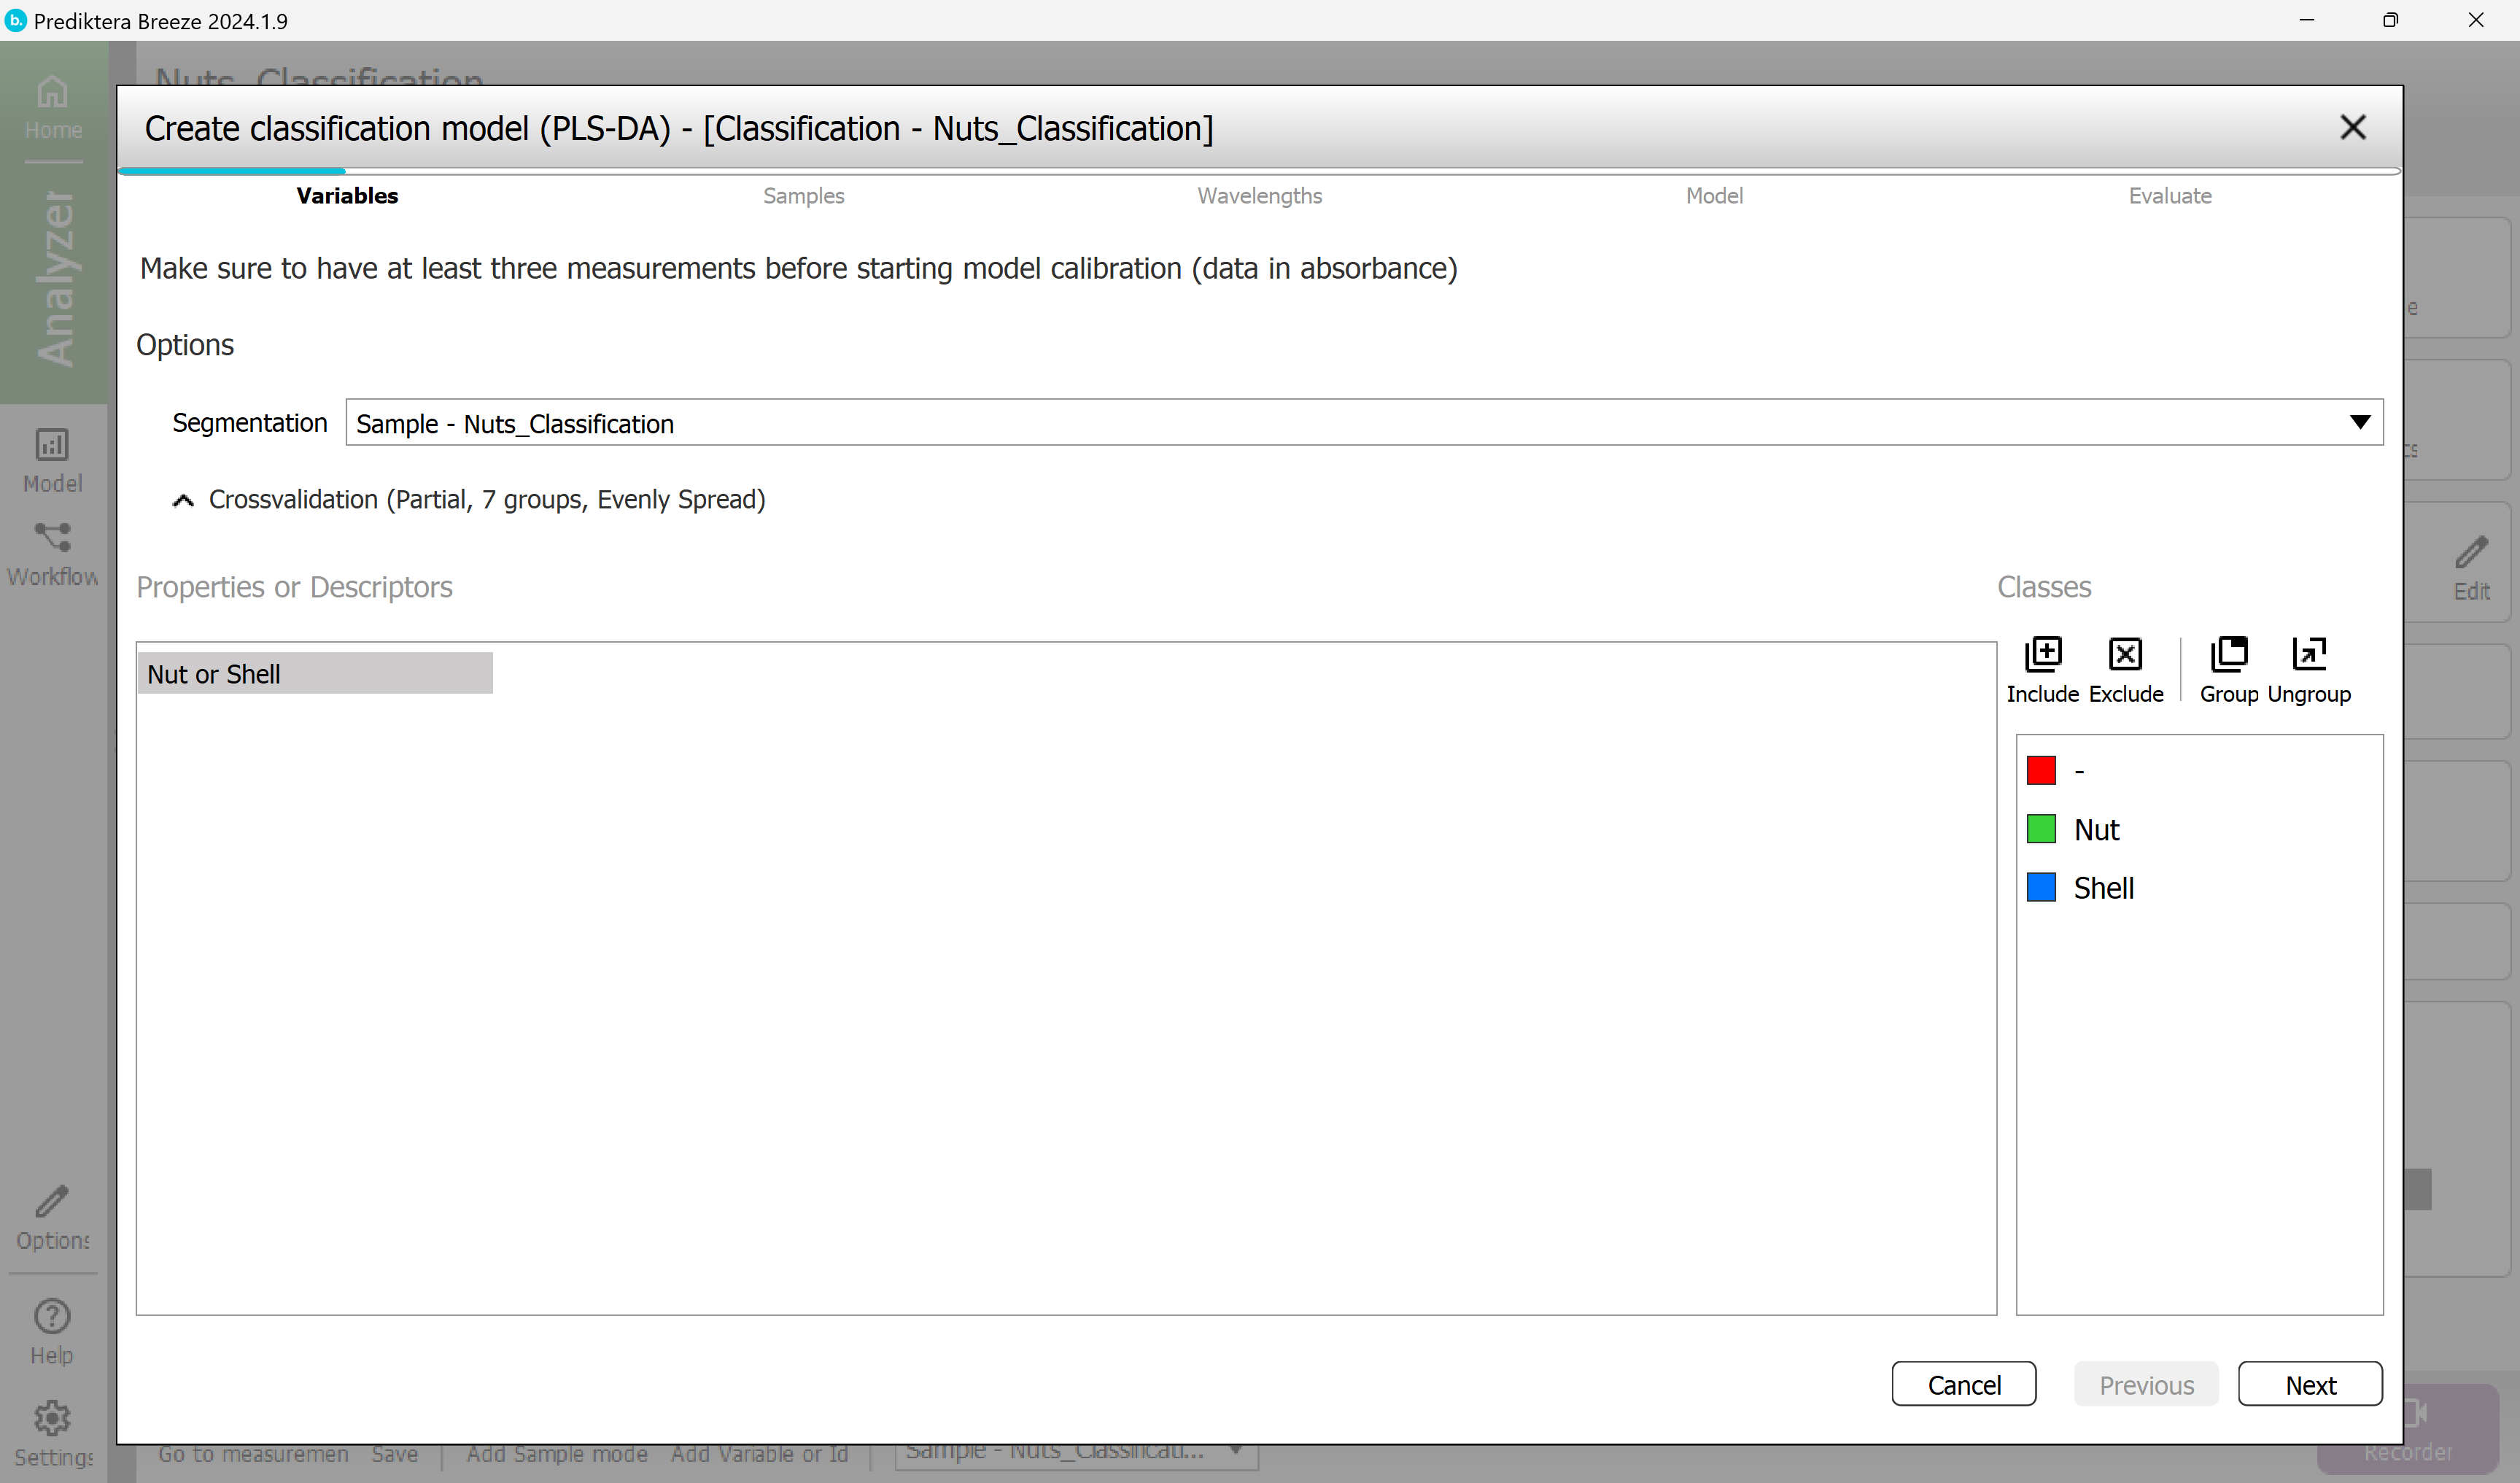Click the Help question mark icon
The image size is (2520, 1483).
(52, 1317)
